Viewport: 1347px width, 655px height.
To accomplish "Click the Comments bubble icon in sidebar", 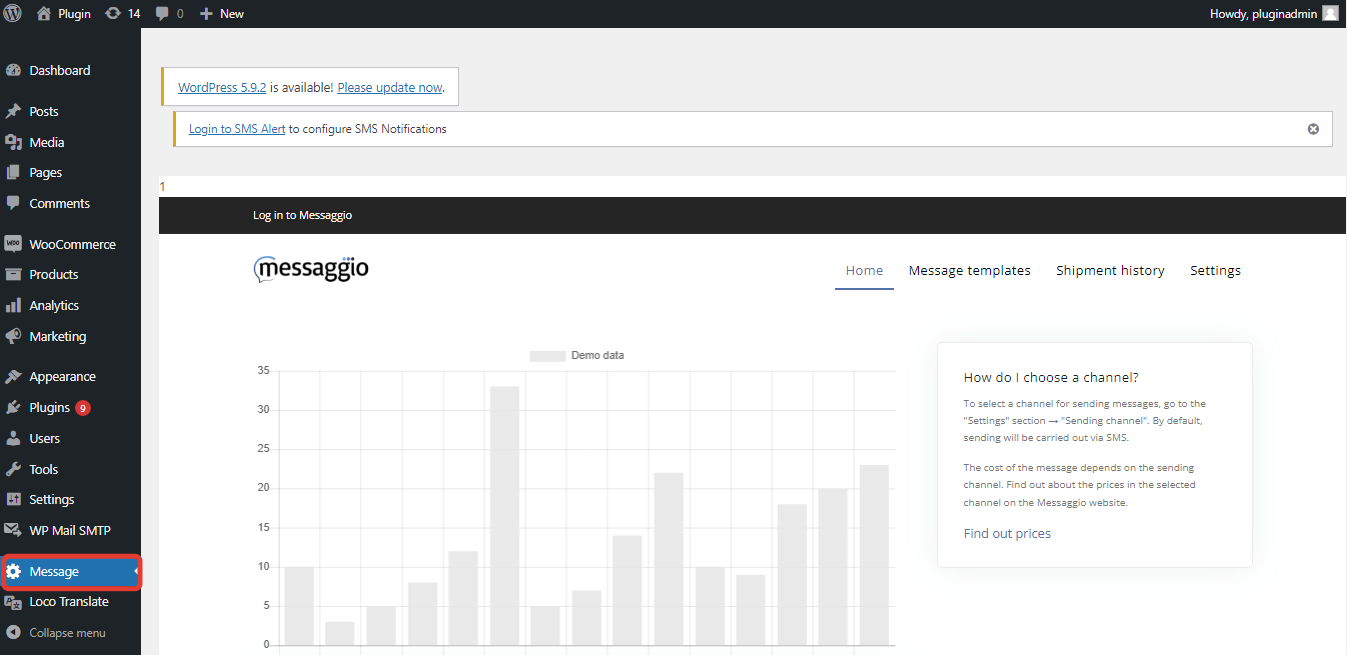I will tap(13, 203).
